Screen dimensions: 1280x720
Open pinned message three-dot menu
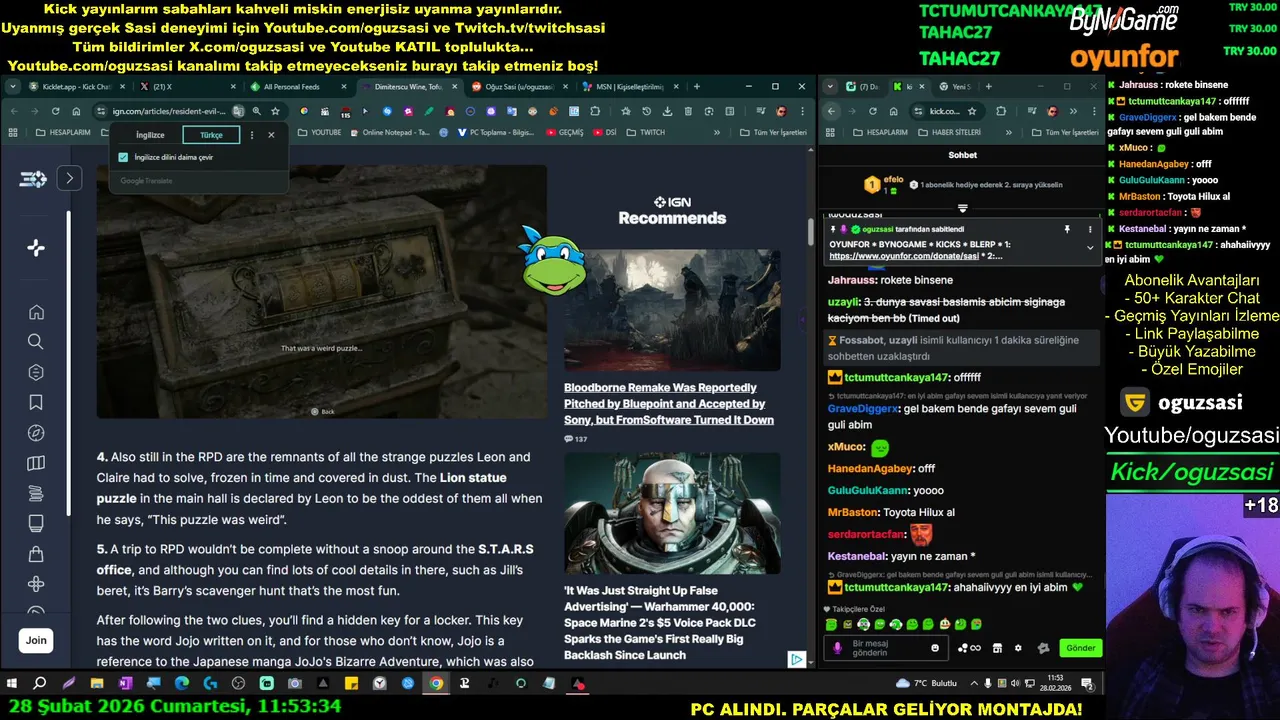point(1090,229)
